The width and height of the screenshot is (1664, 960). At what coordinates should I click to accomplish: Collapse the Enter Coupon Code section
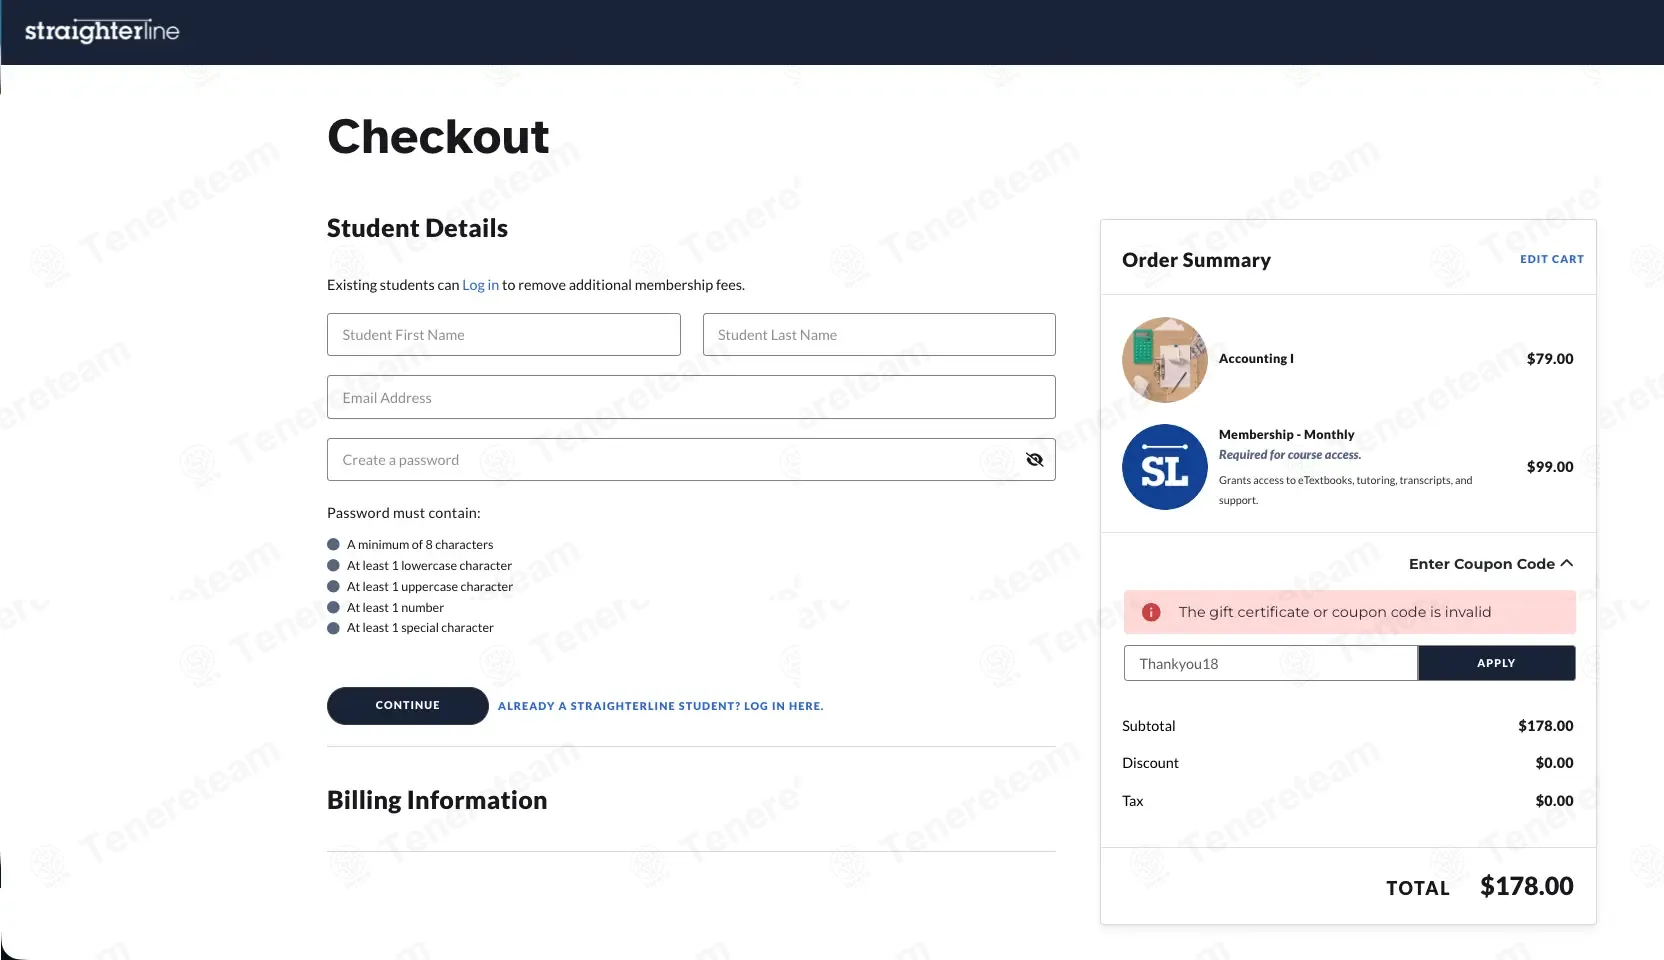pos(1490,564)
